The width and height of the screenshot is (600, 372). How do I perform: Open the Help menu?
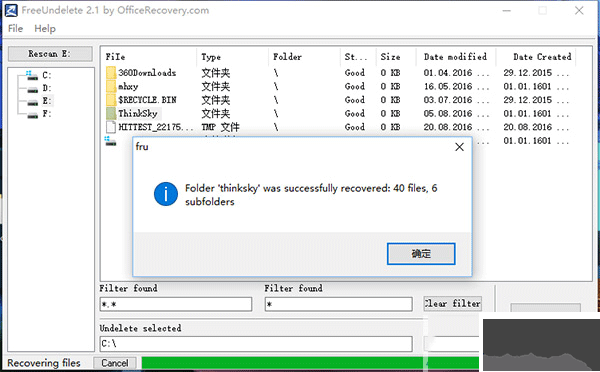pyautogui.click(x=45, y=29)
